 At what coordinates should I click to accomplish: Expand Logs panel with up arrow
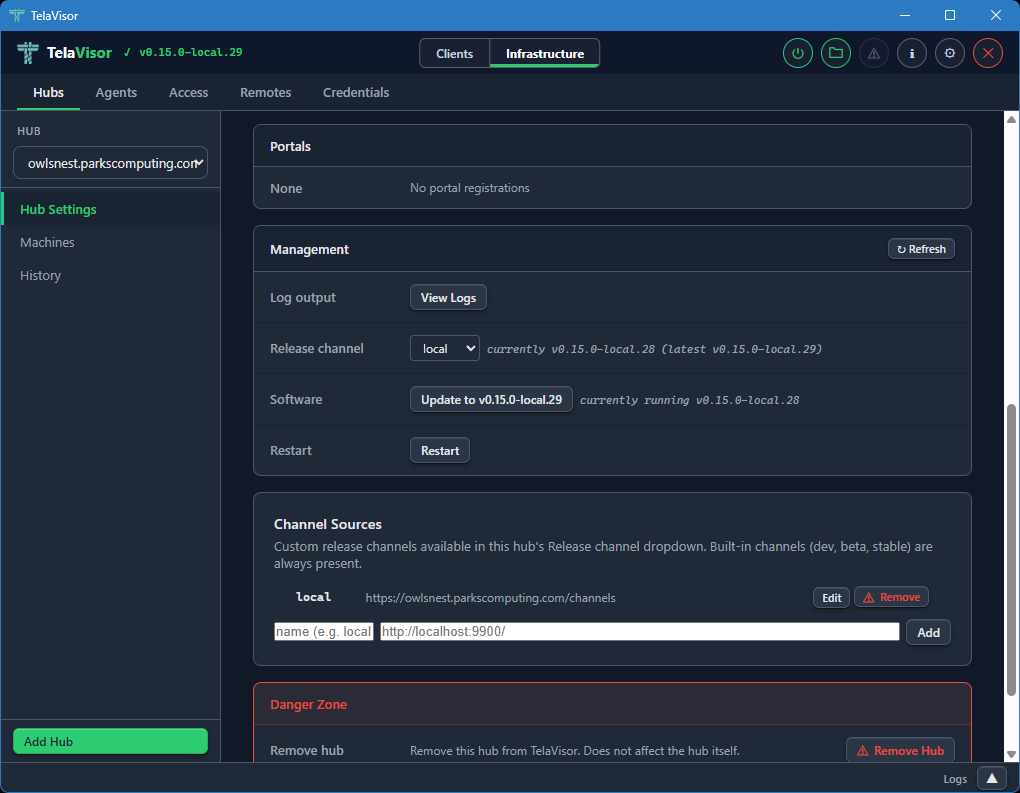992,778
